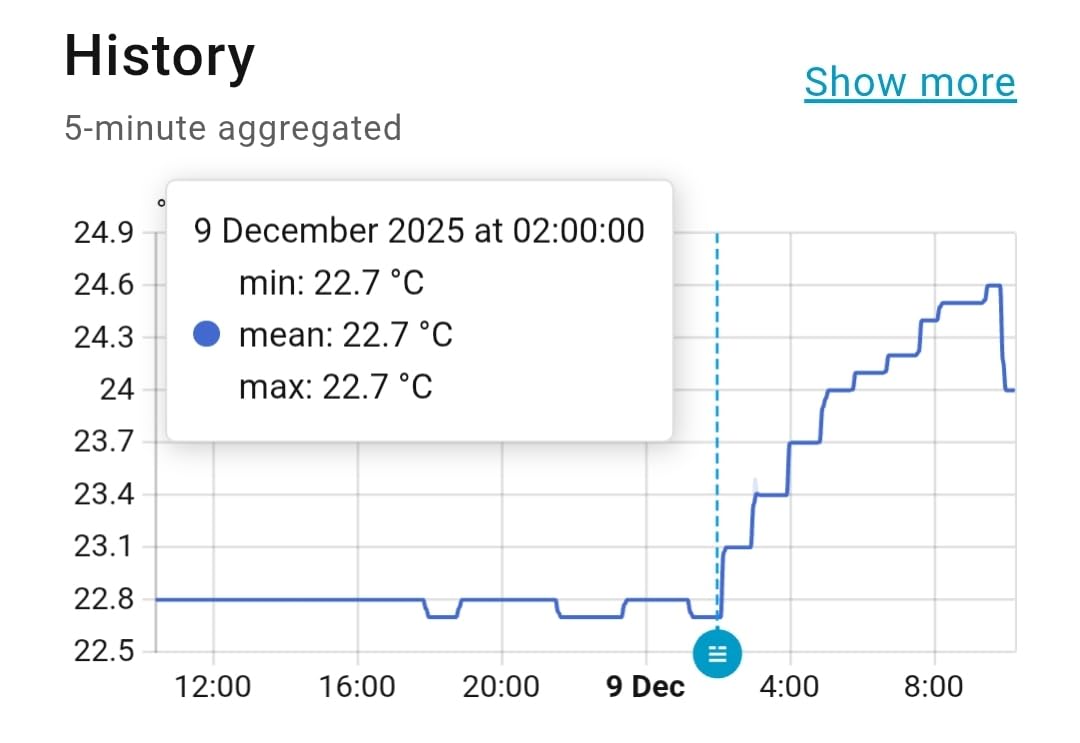Click the History heading
1080x743 pixels.
point(159,57)
